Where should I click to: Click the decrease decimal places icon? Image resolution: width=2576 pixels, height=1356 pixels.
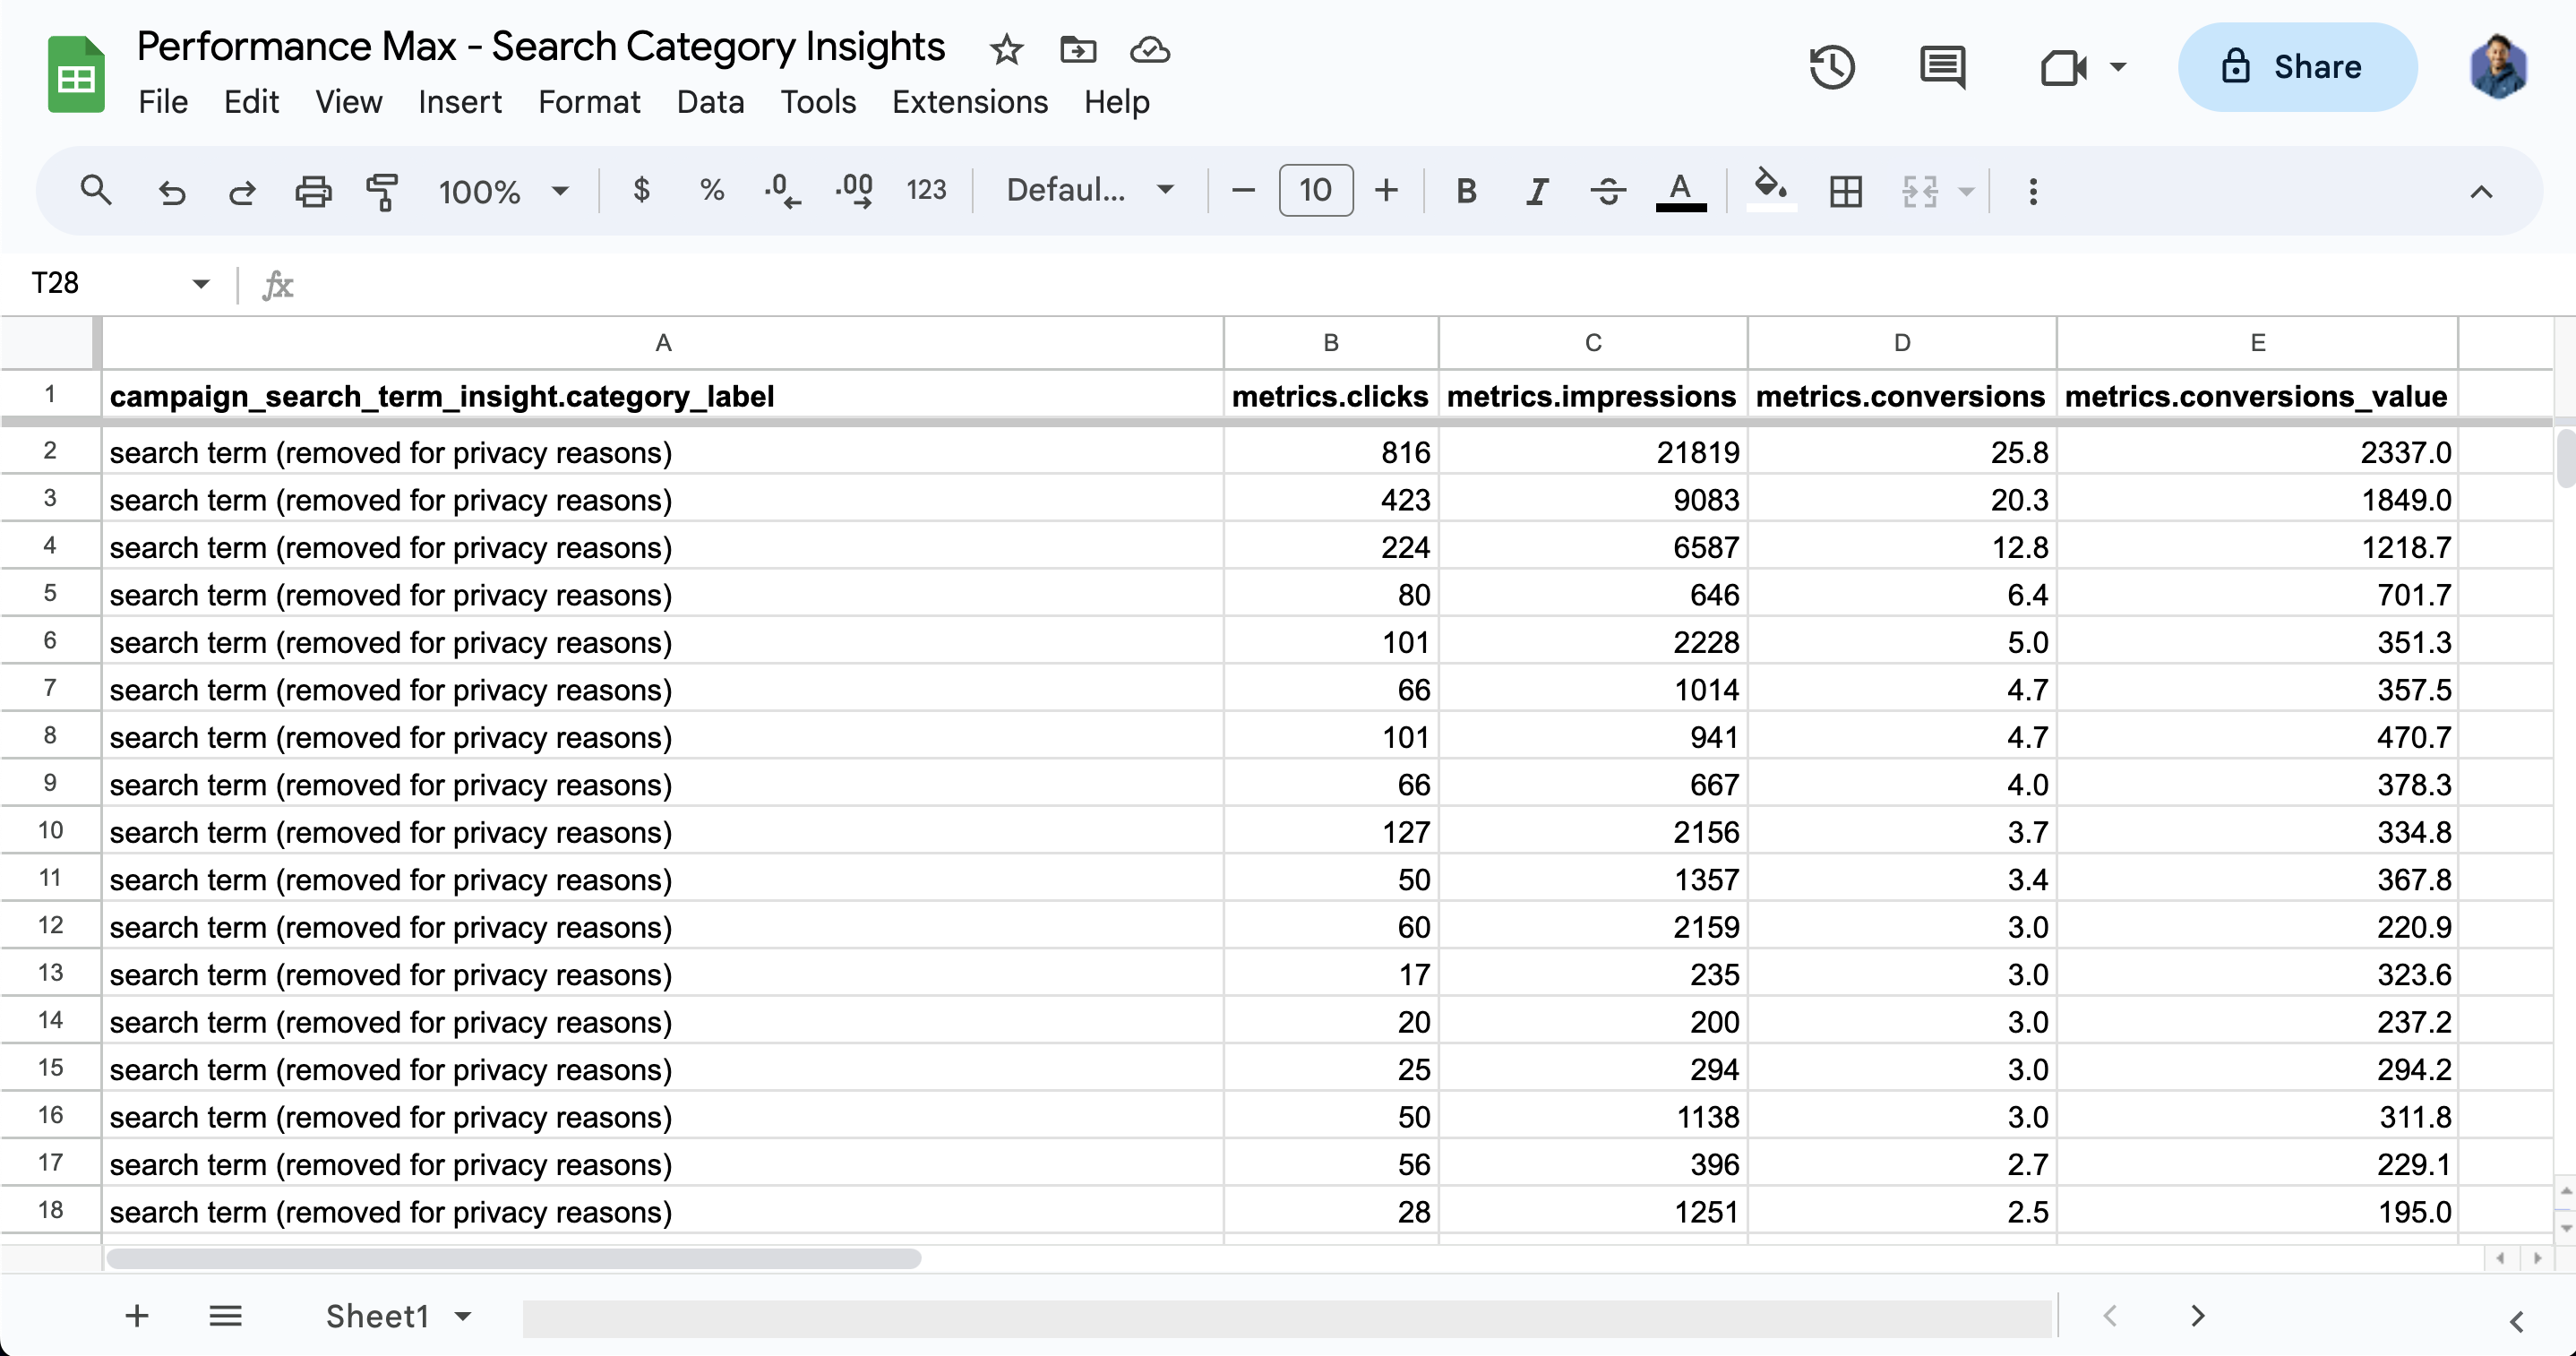[782, 190]
